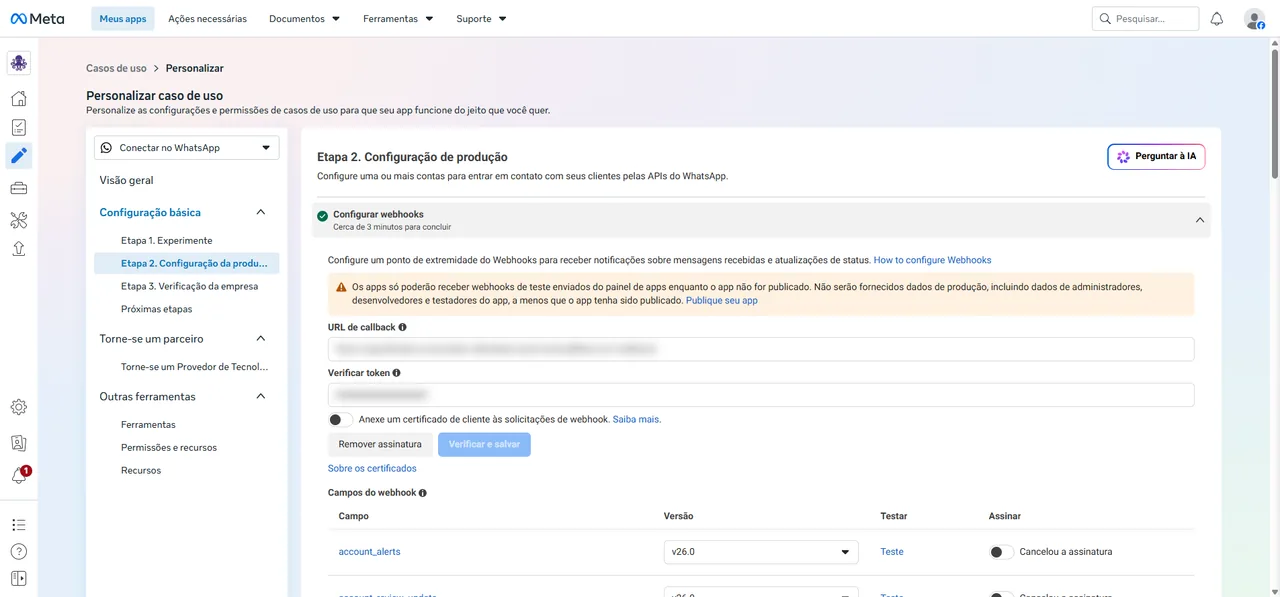This screenshot has height=597, width=1280.
Task: Collapse the Configurar webhooks section
Action: click(x=1200, y=220)
